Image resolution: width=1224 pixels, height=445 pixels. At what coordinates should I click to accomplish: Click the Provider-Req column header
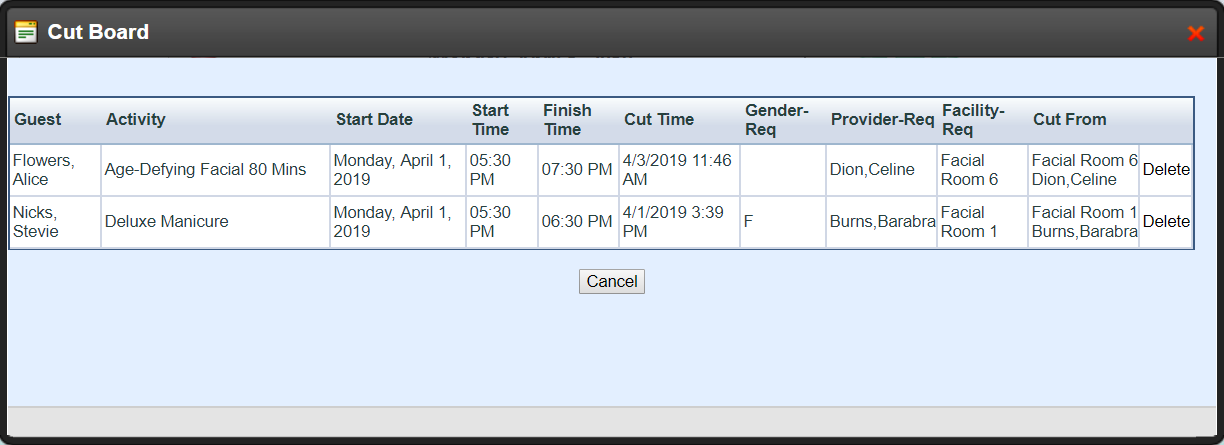tap(882, 120)
